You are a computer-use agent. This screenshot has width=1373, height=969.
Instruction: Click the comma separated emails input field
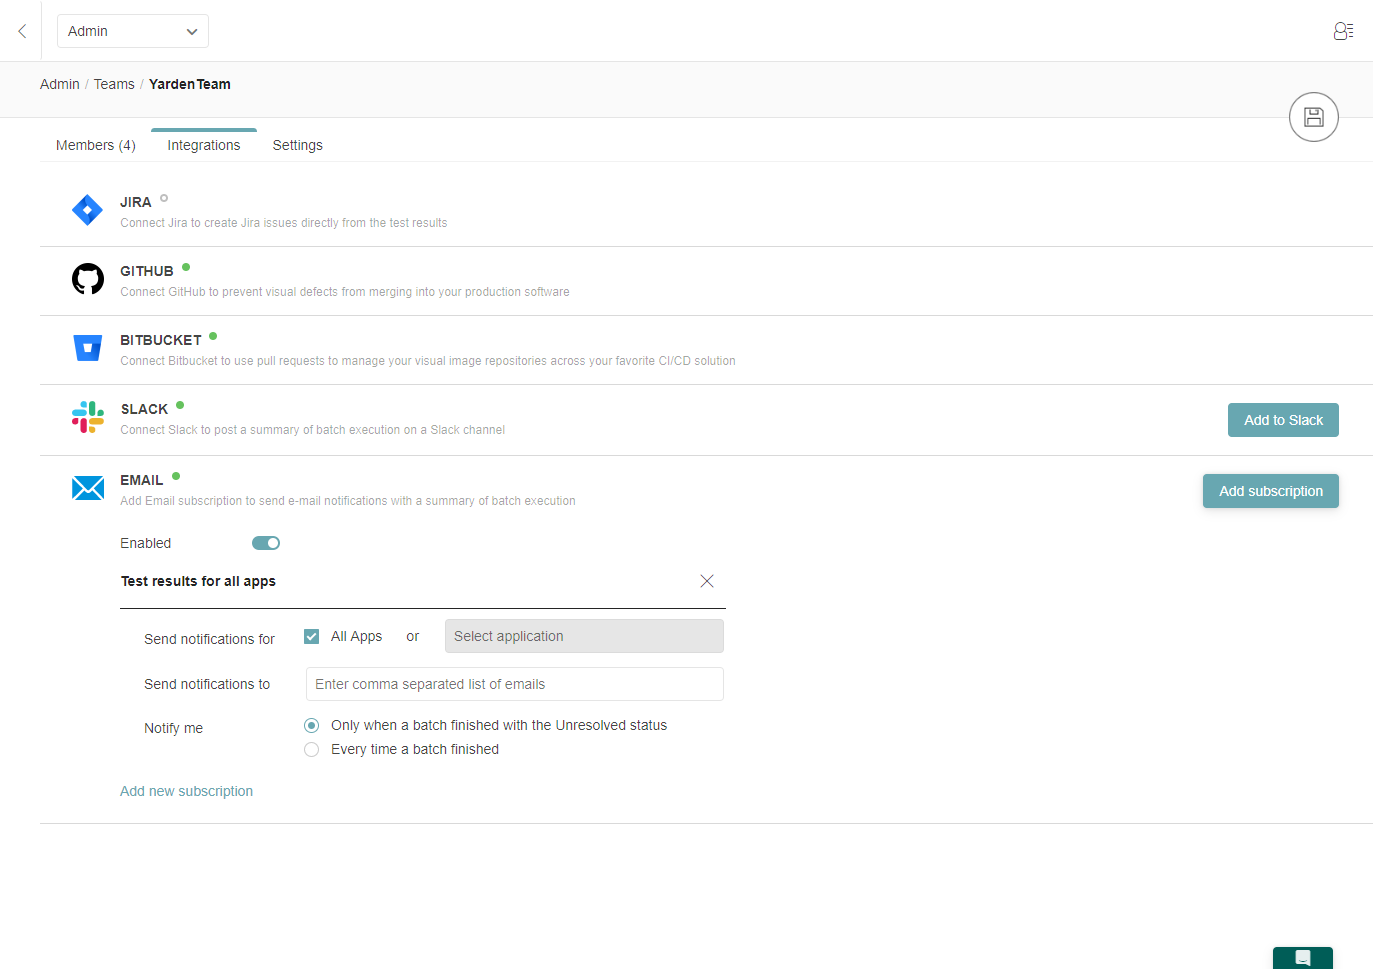(514, 684)
